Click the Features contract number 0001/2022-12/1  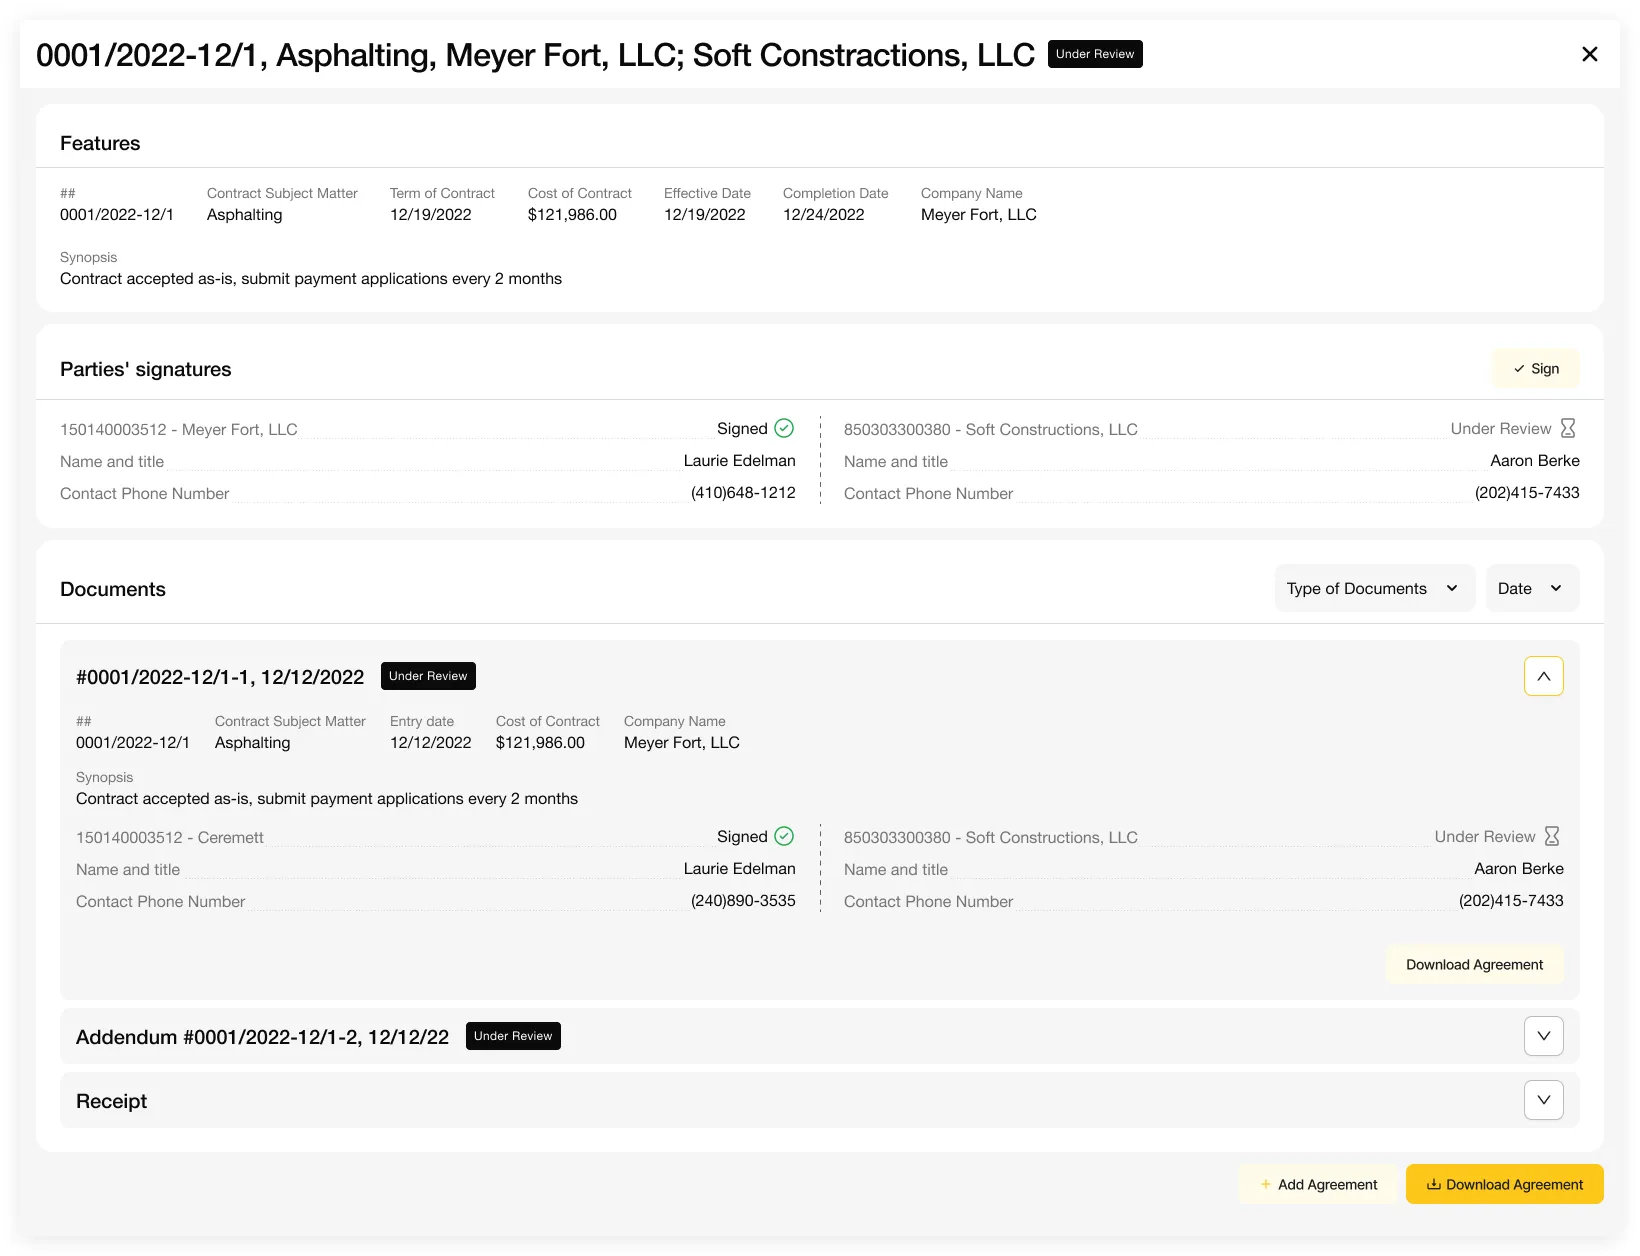117,215
